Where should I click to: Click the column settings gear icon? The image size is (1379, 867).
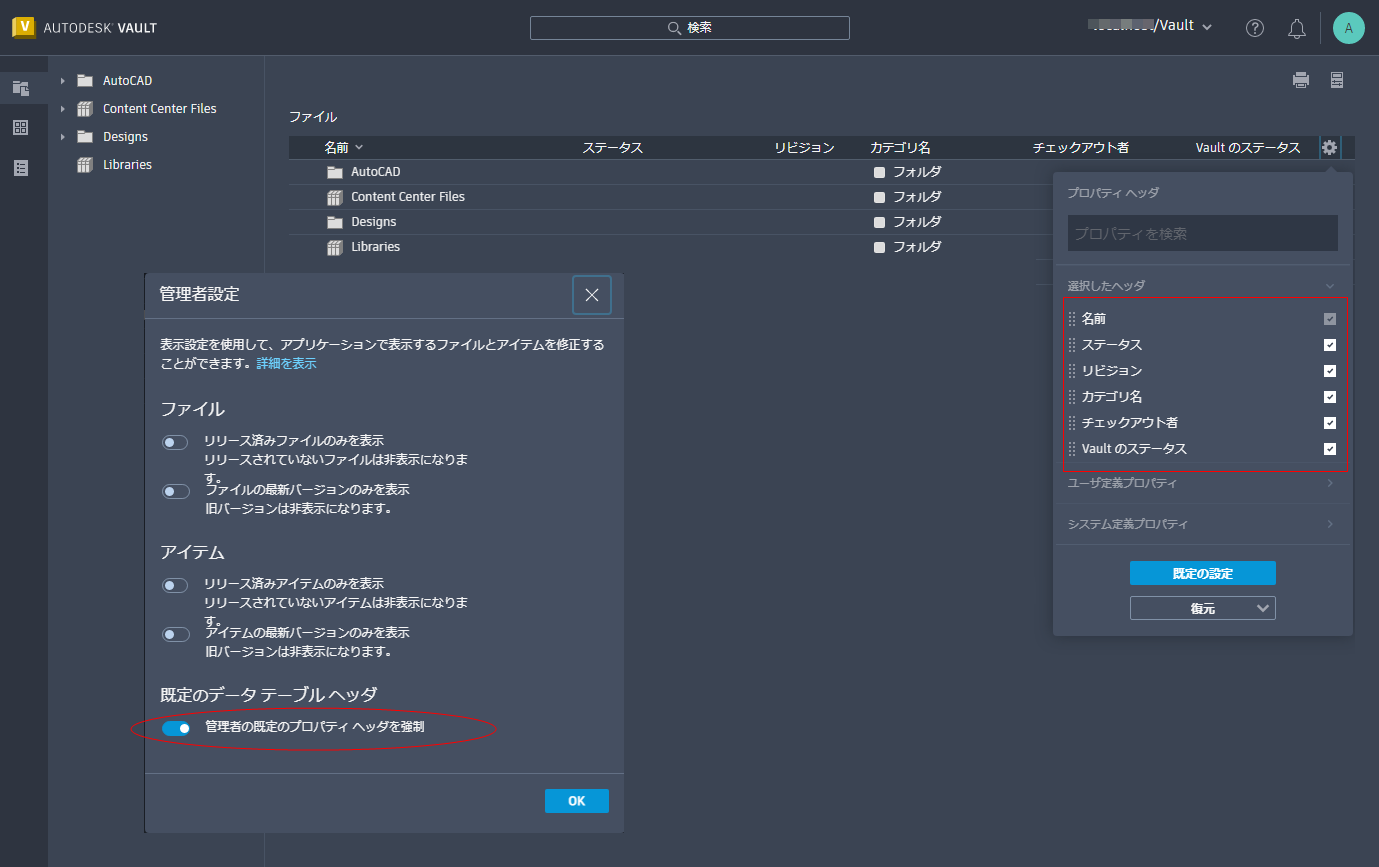click(1329, 148)
